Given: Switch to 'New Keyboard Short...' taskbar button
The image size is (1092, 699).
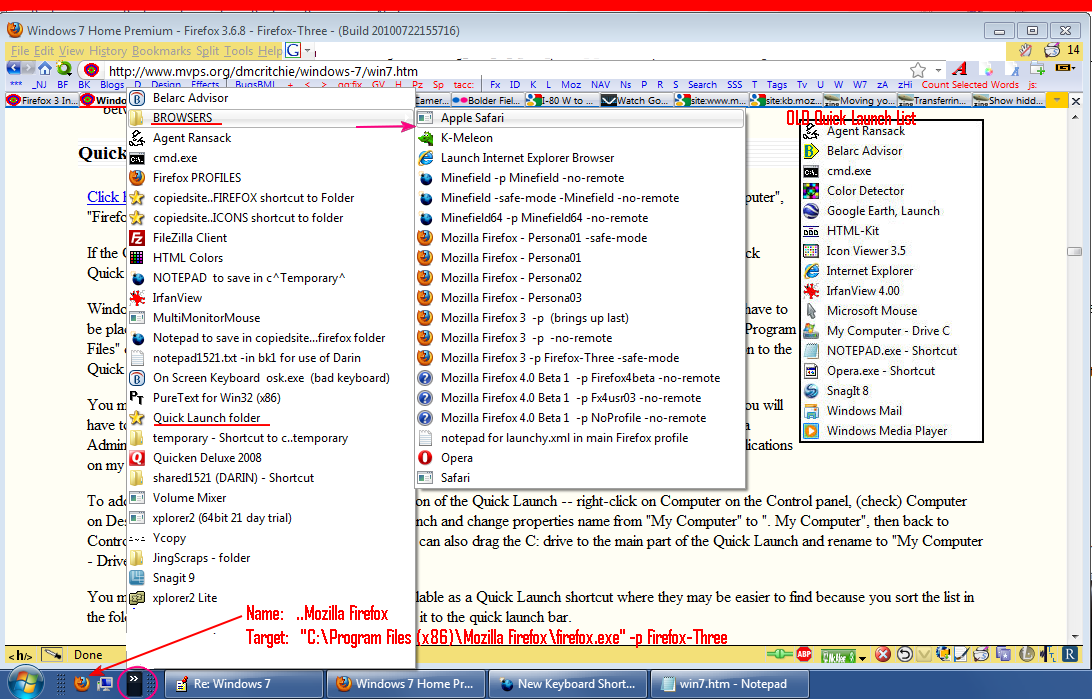Looking at the screenshot, I should [x=568, y=684].
